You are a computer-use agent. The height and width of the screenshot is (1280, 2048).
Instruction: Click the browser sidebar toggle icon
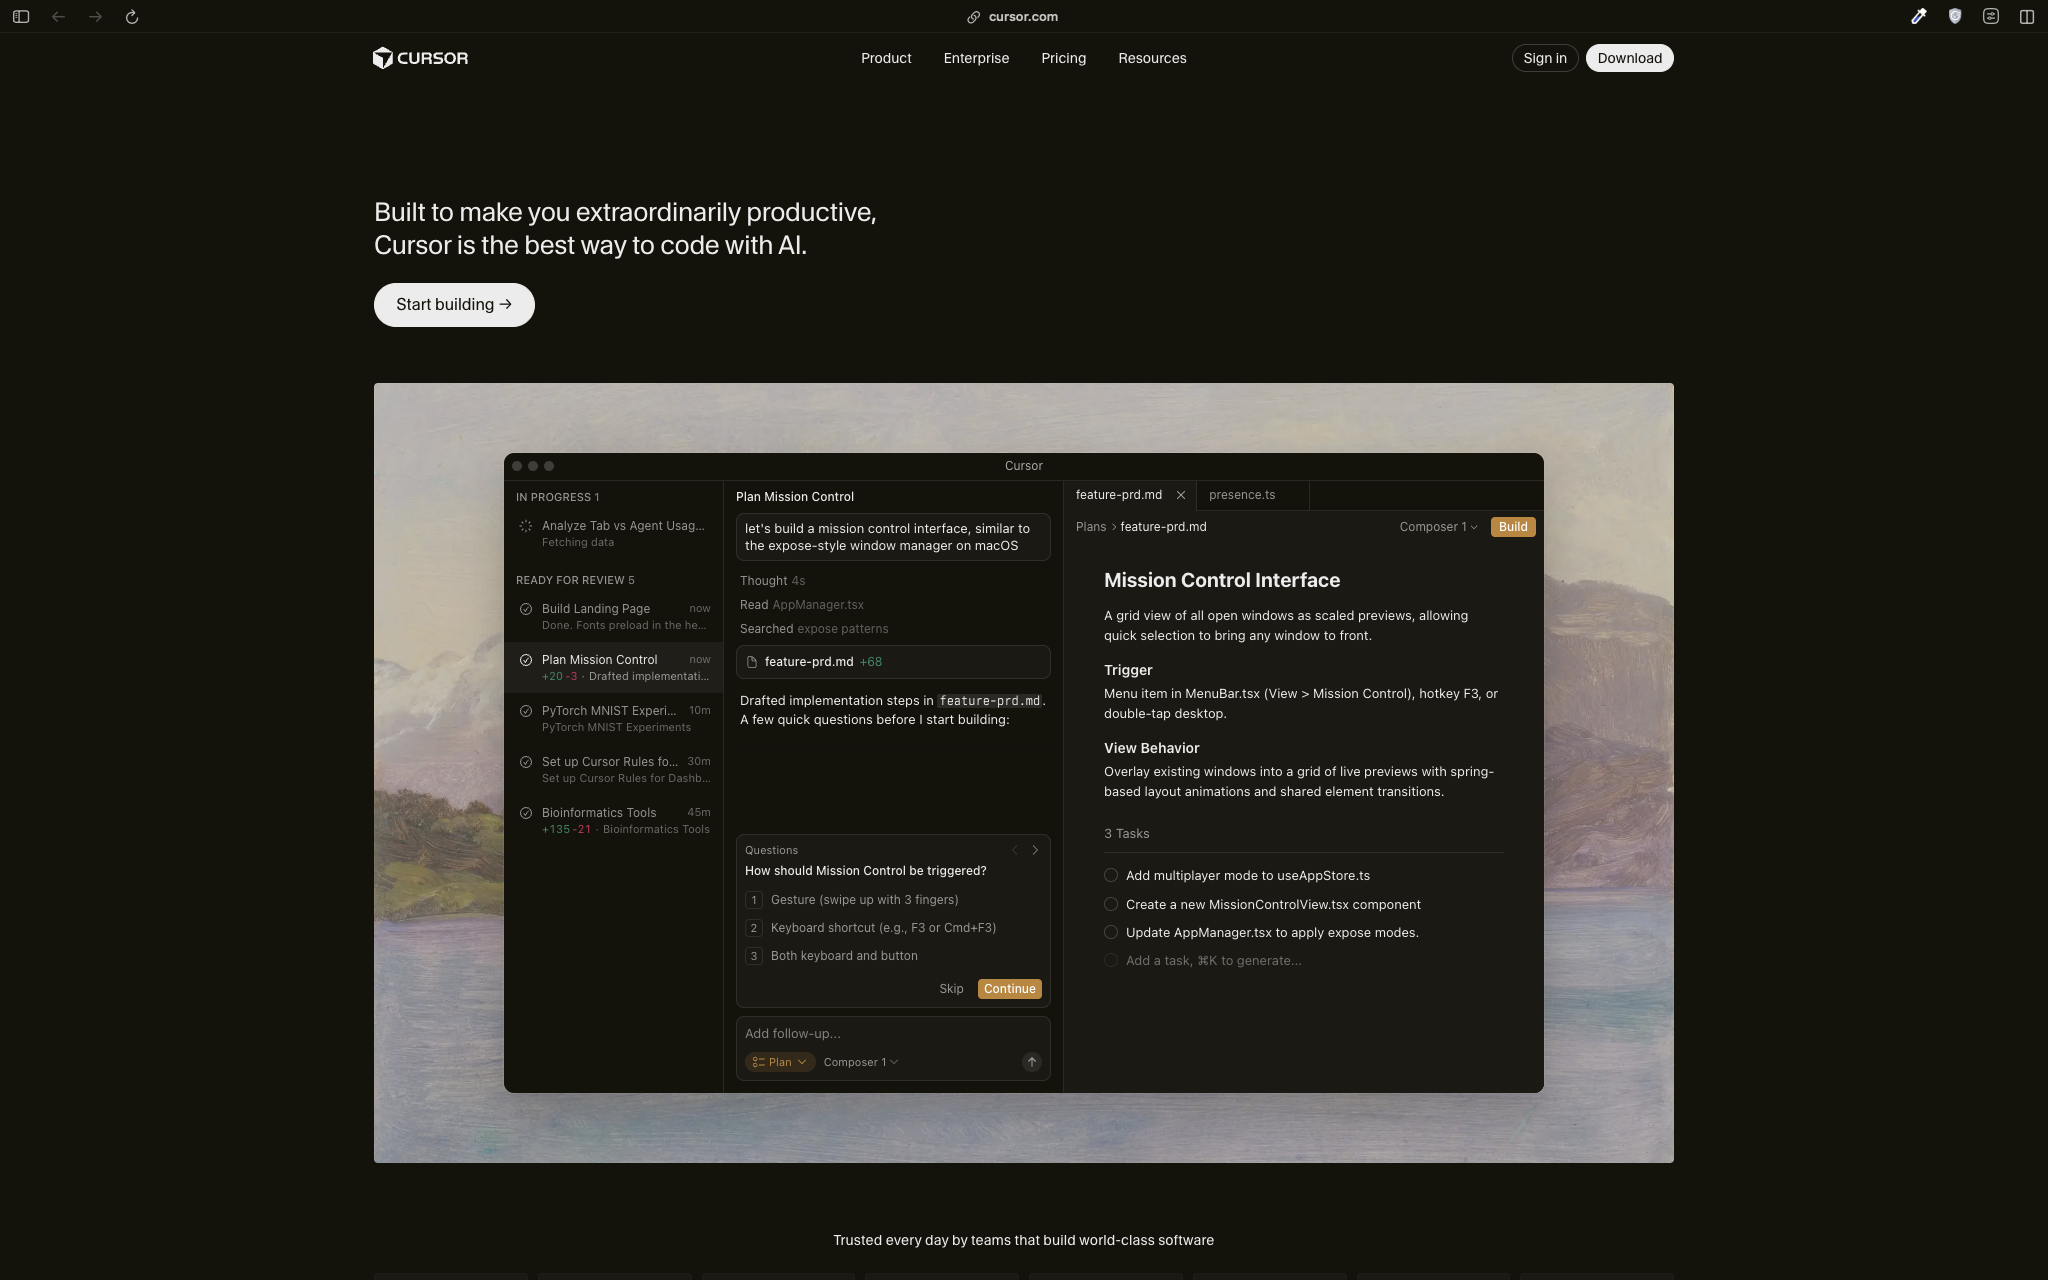pyautogui.click(x=21, y=17)
